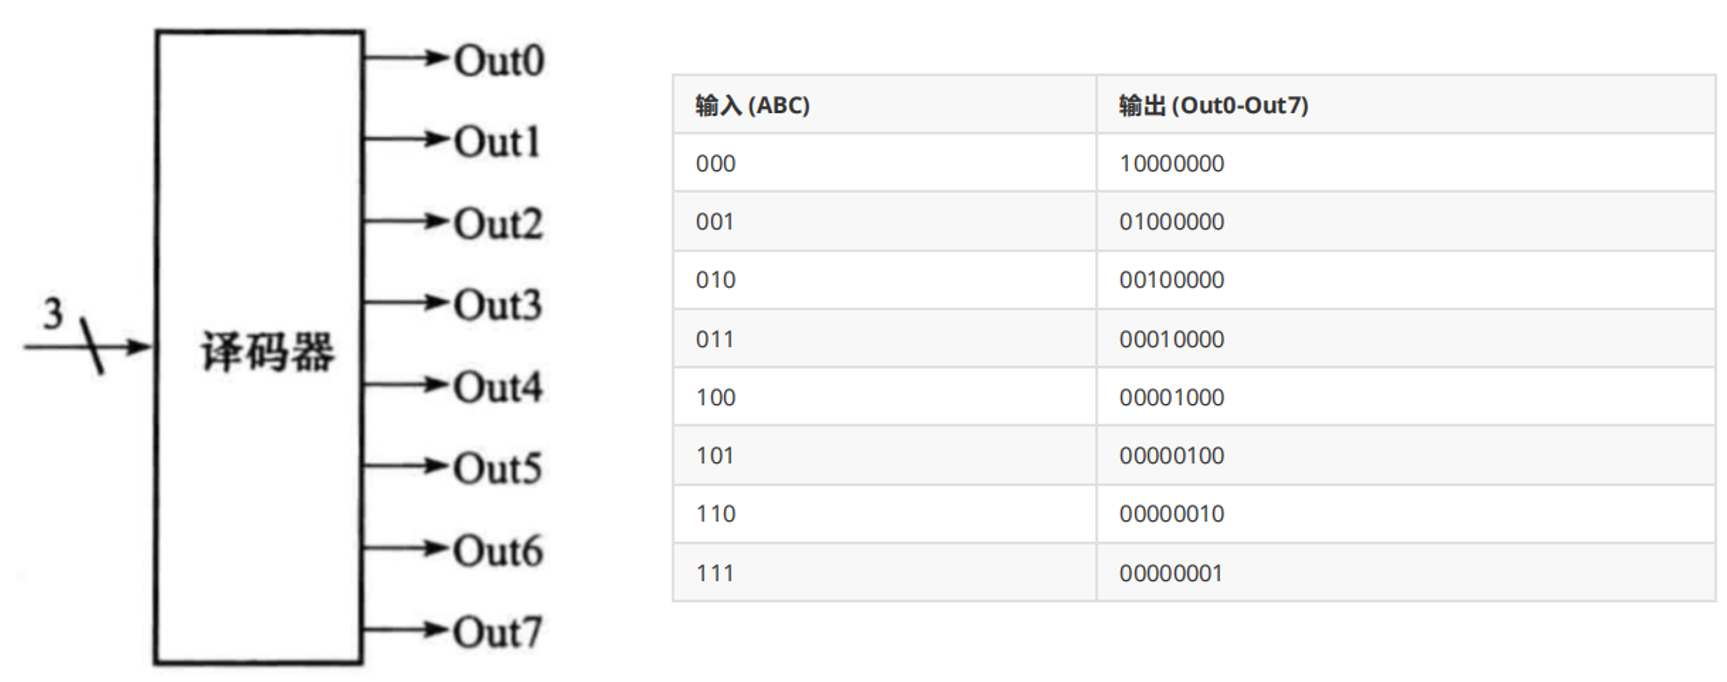Screen dimensions: 1727x682
Task: Select the Out7 output label
Action: pos(498,632)
